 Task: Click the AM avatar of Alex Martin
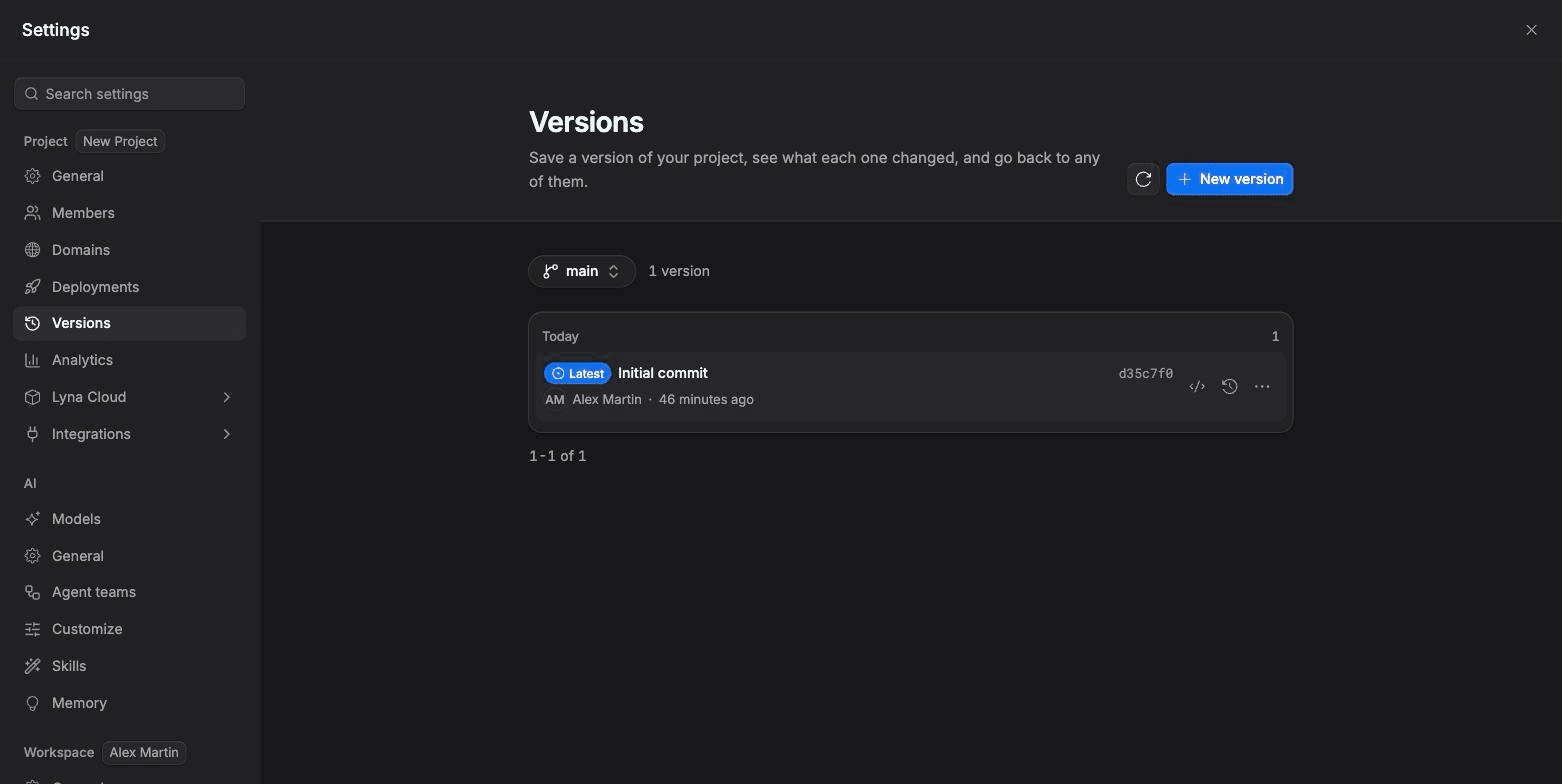click(555, 399)
